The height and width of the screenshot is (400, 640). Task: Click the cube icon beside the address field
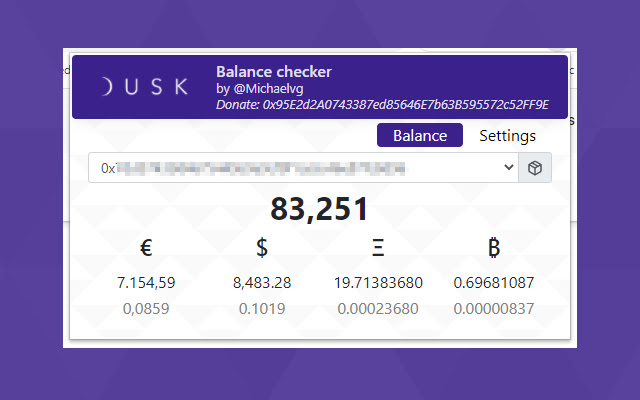click(x=535, y=168)
